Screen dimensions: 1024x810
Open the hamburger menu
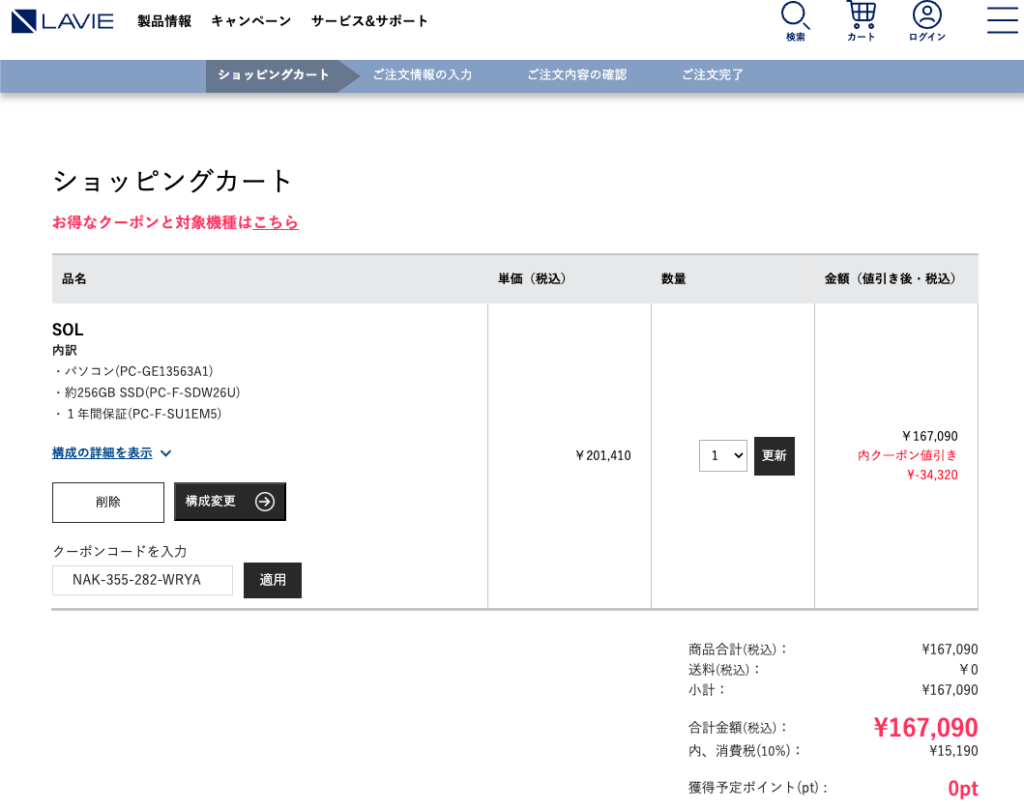pos(1002,20)
